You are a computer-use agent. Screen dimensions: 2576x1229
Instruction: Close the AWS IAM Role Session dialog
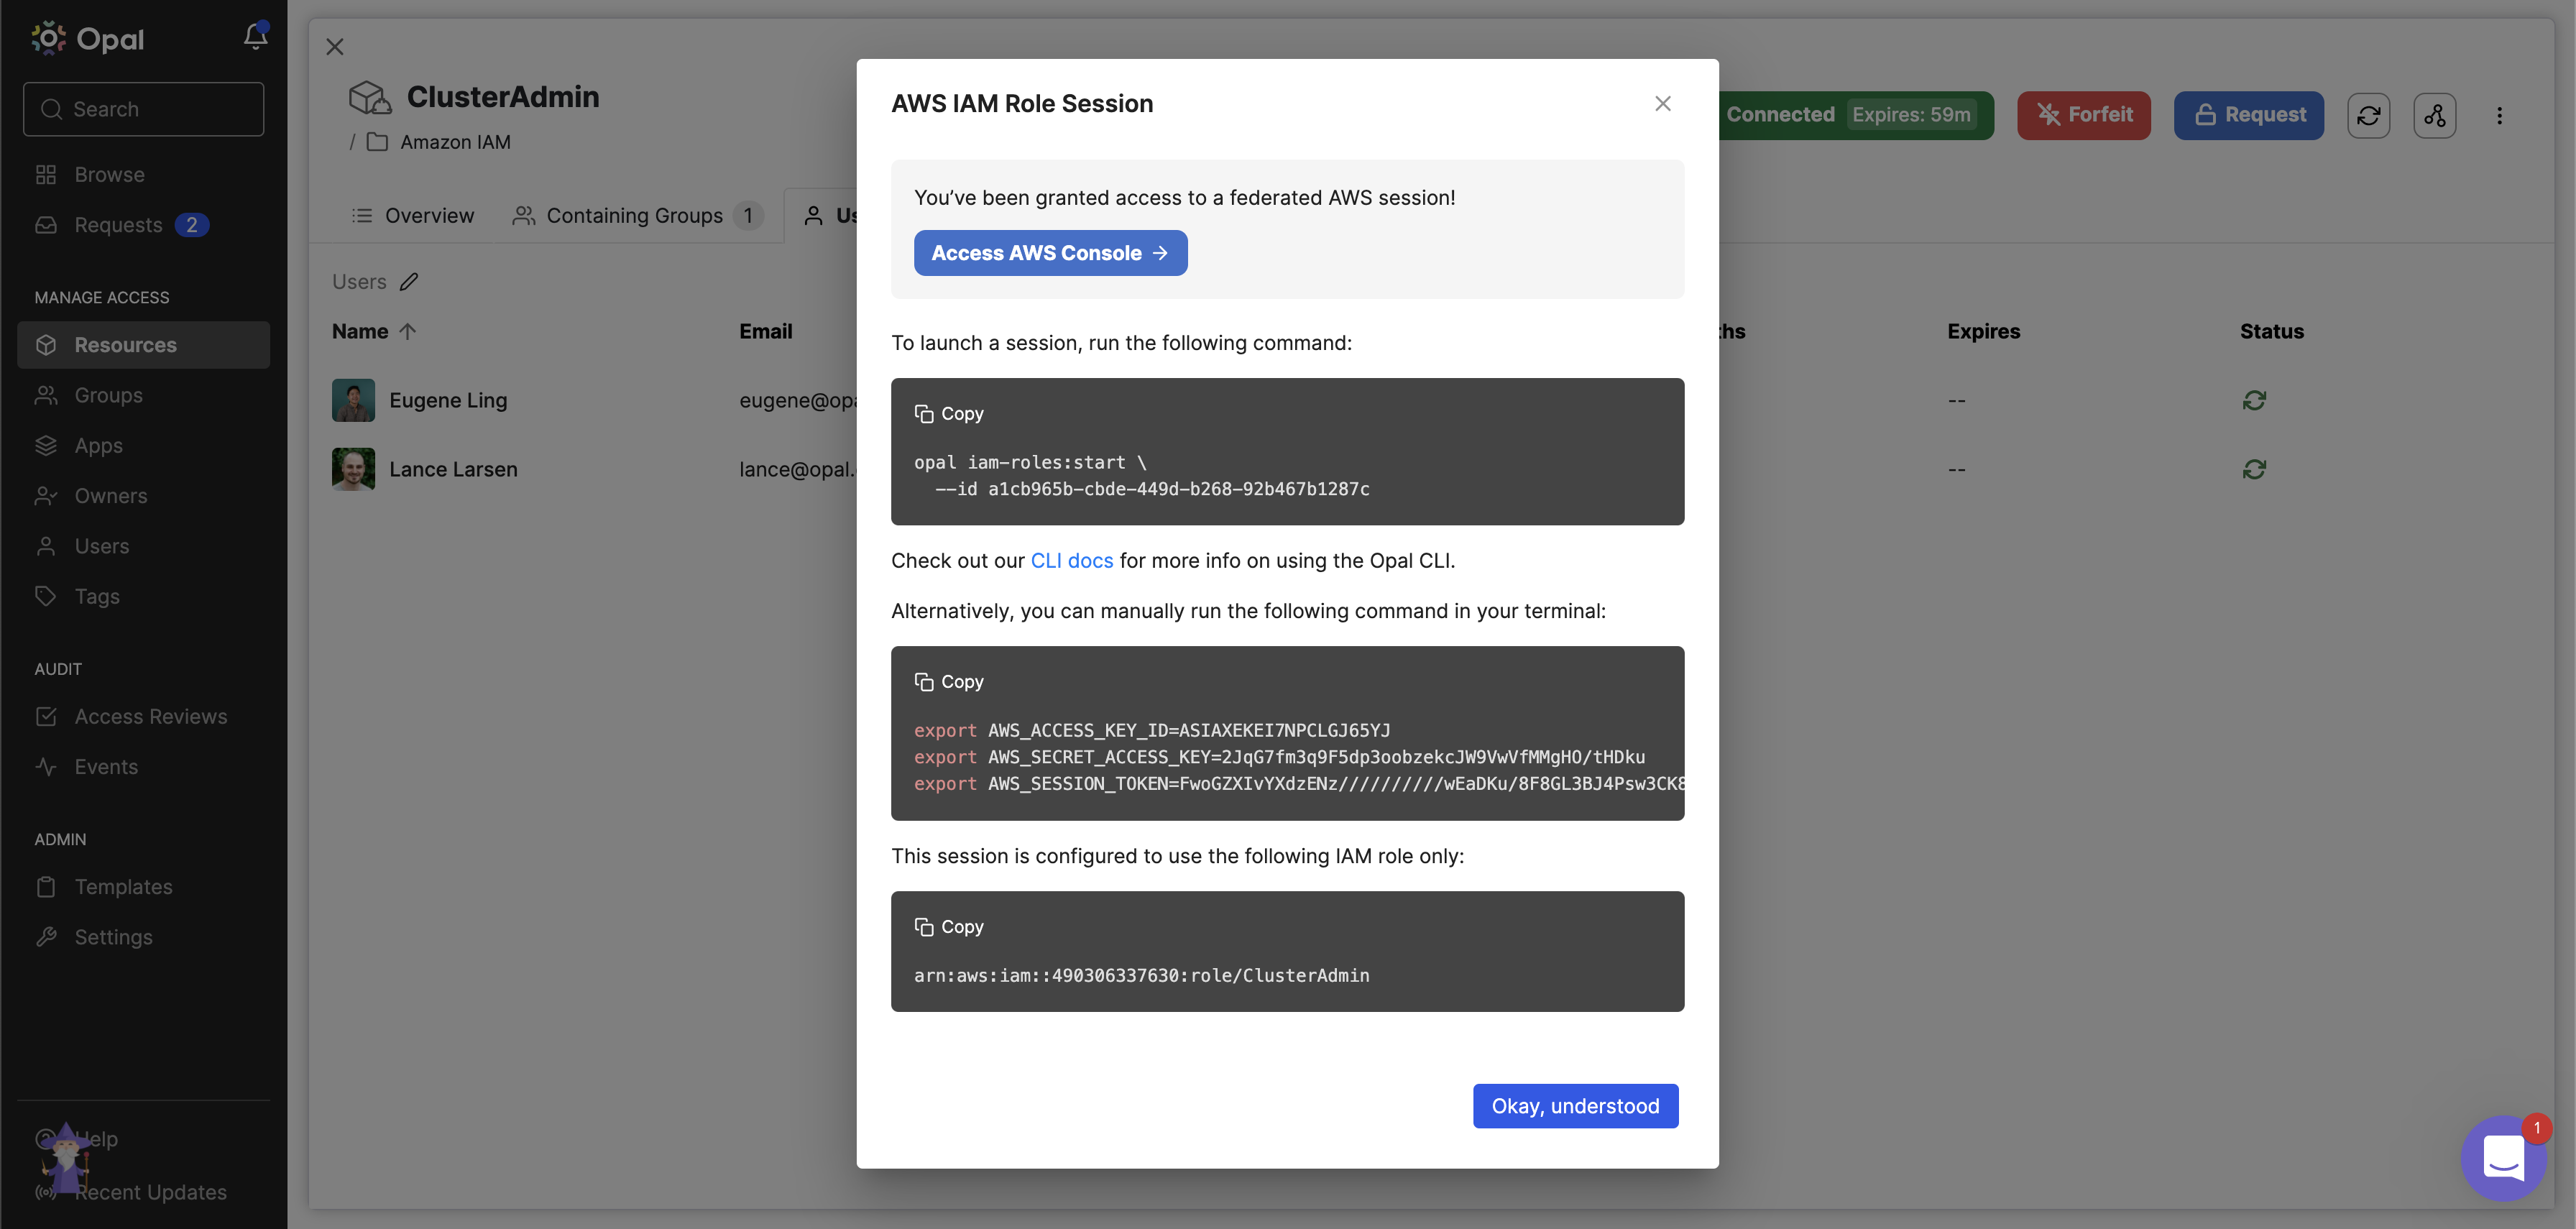coord(1662,103)
